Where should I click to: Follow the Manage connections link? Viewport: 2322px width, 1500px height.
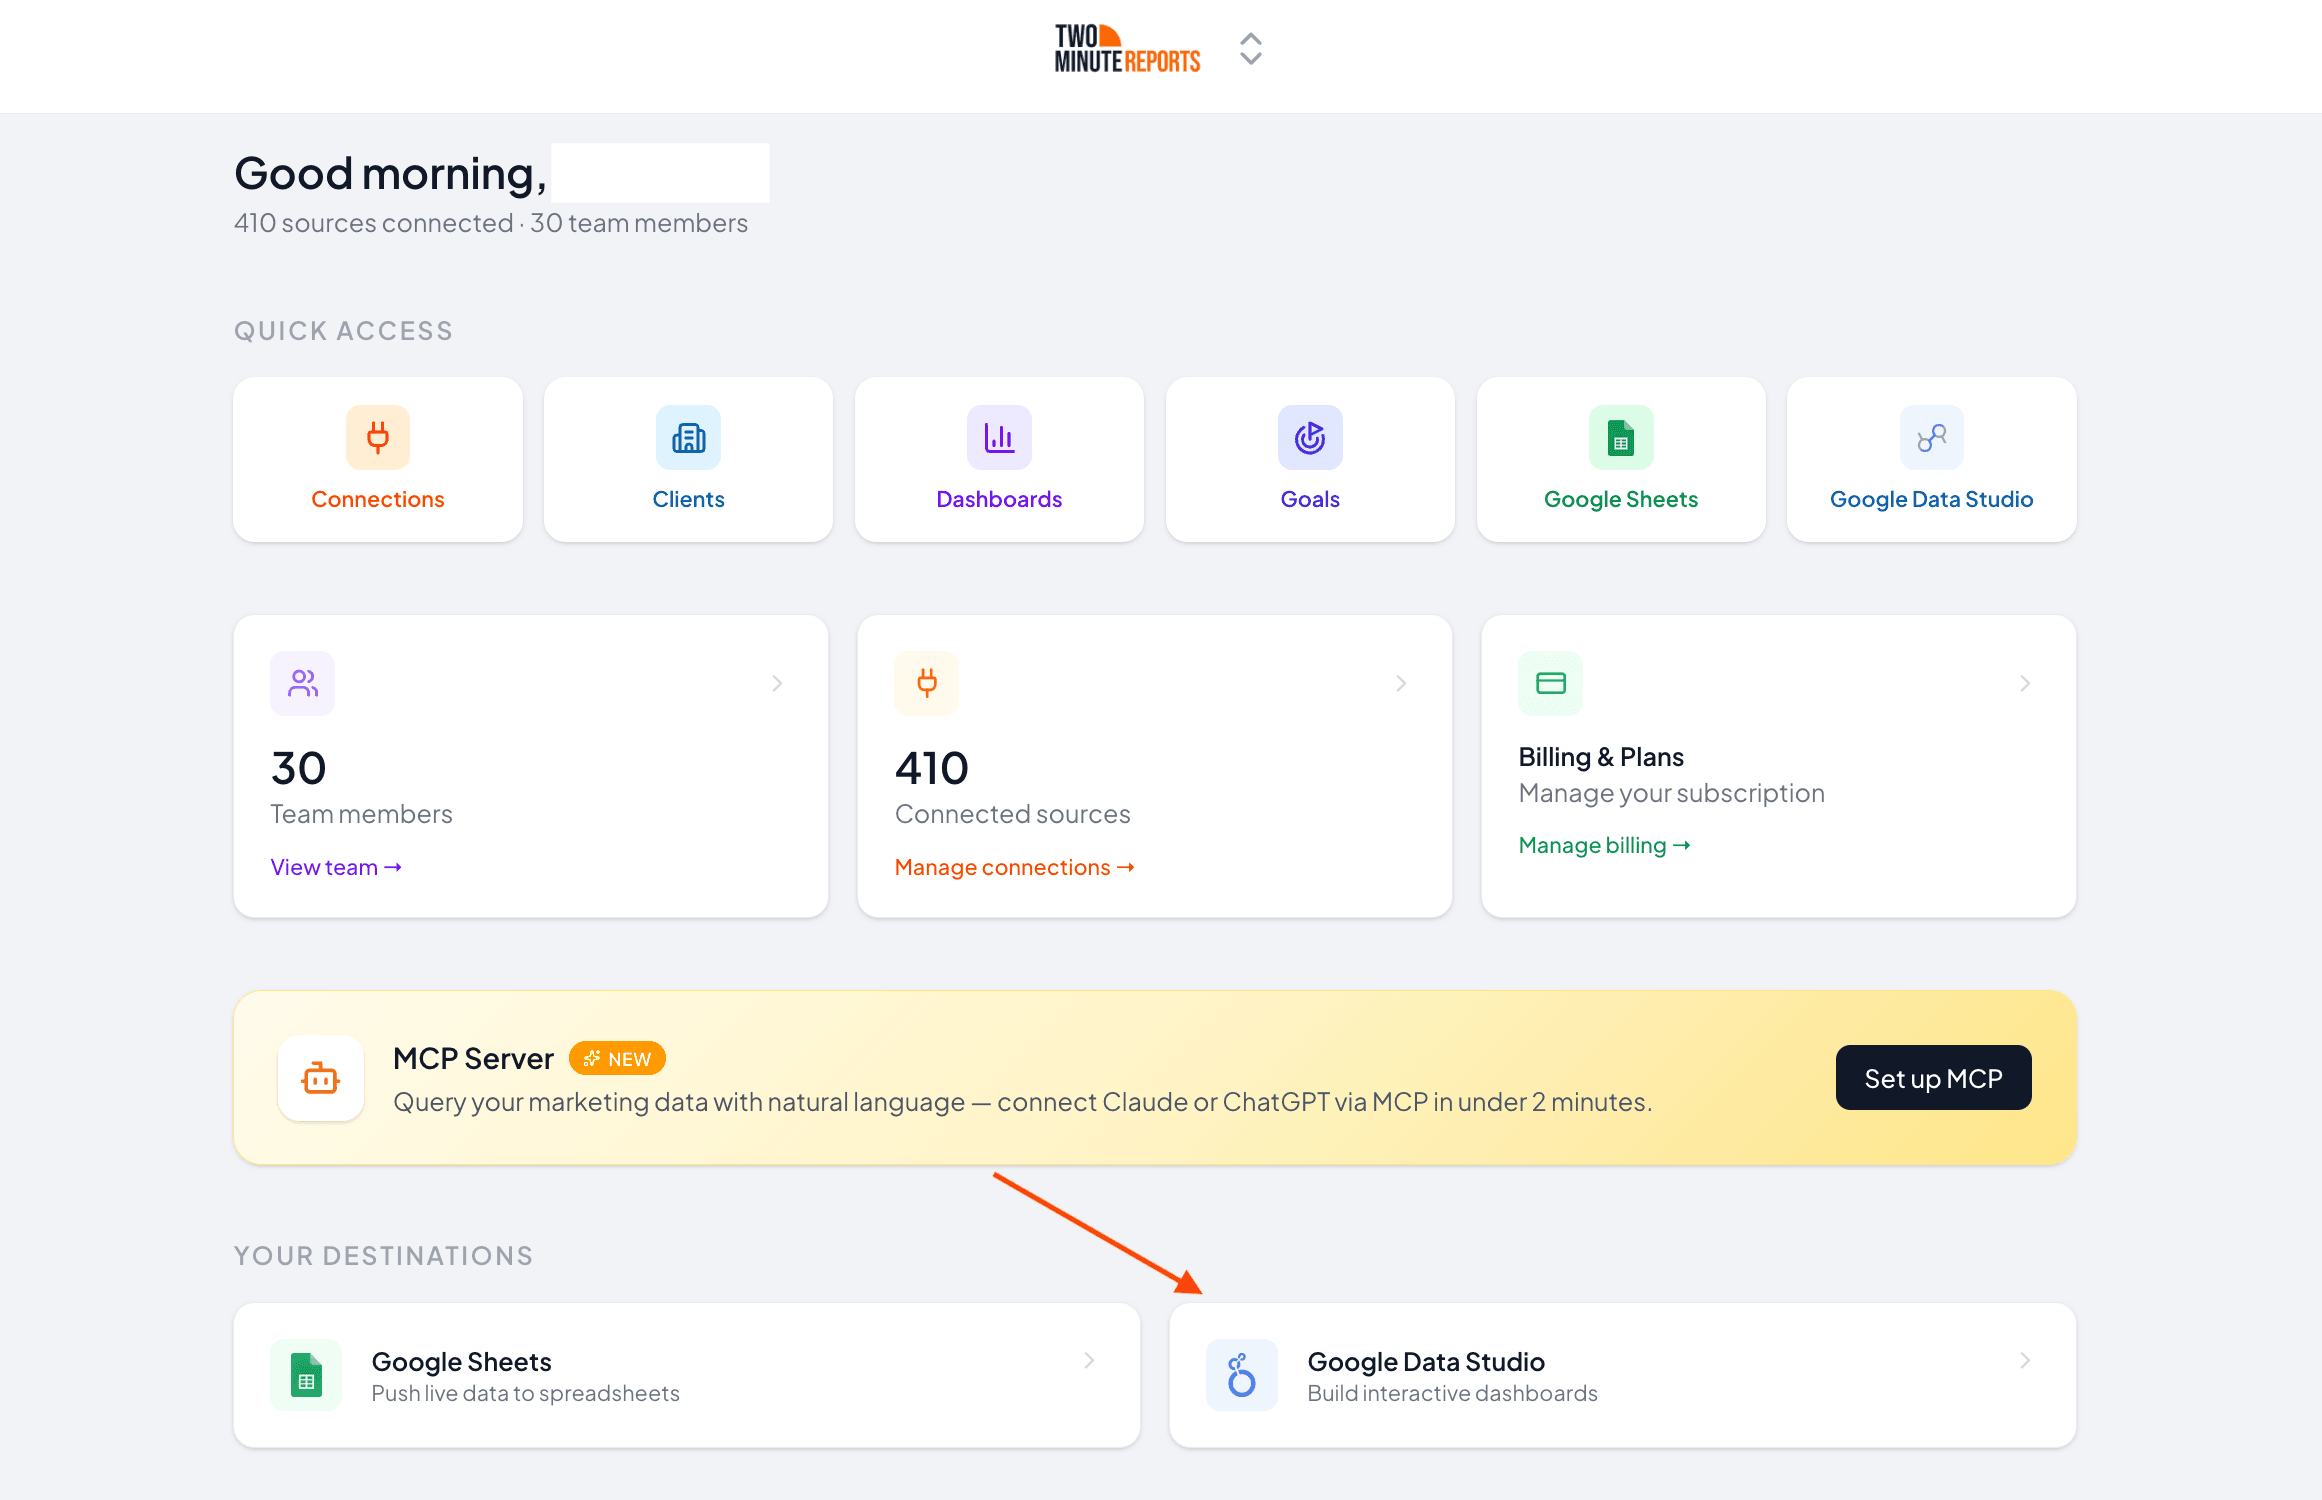click(1015, 867)
